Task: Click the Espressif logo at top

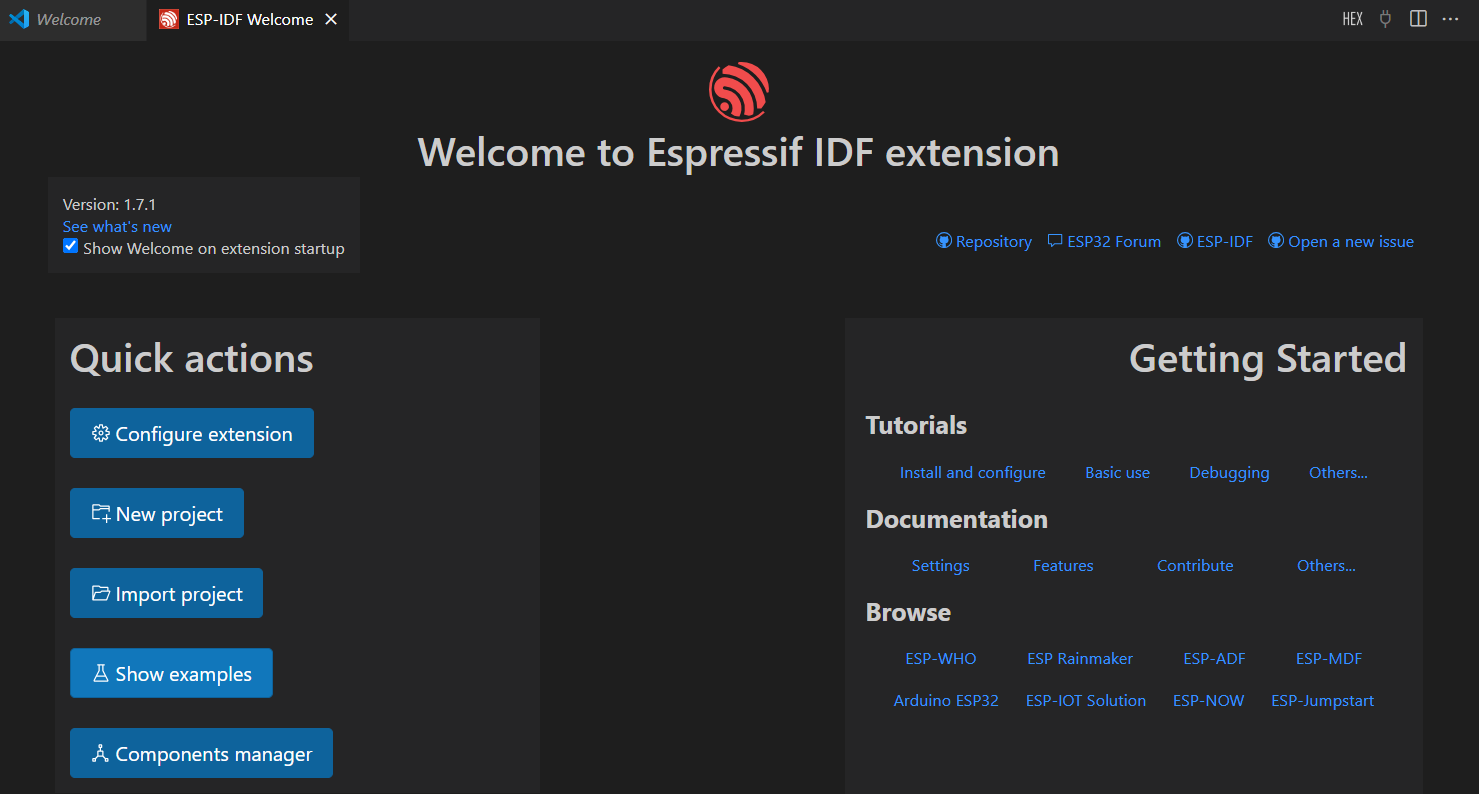Action: [x=739, y=92]
